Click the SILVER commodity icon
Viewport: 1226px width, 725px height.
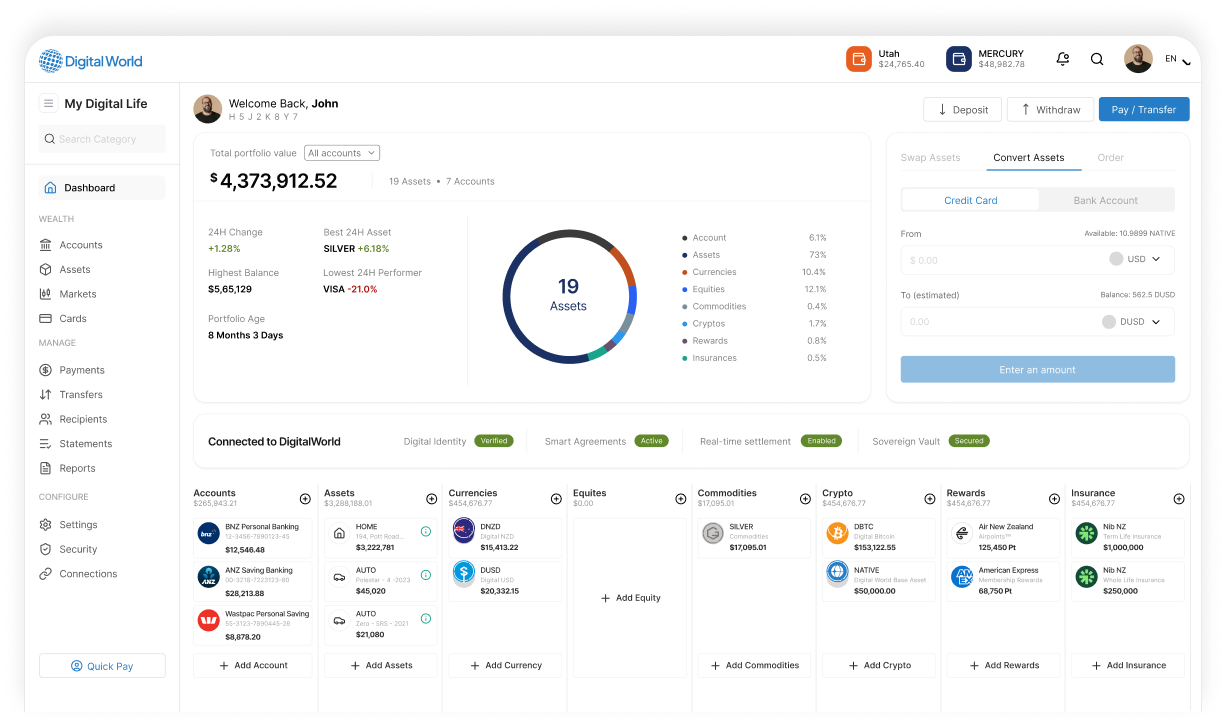713,533
